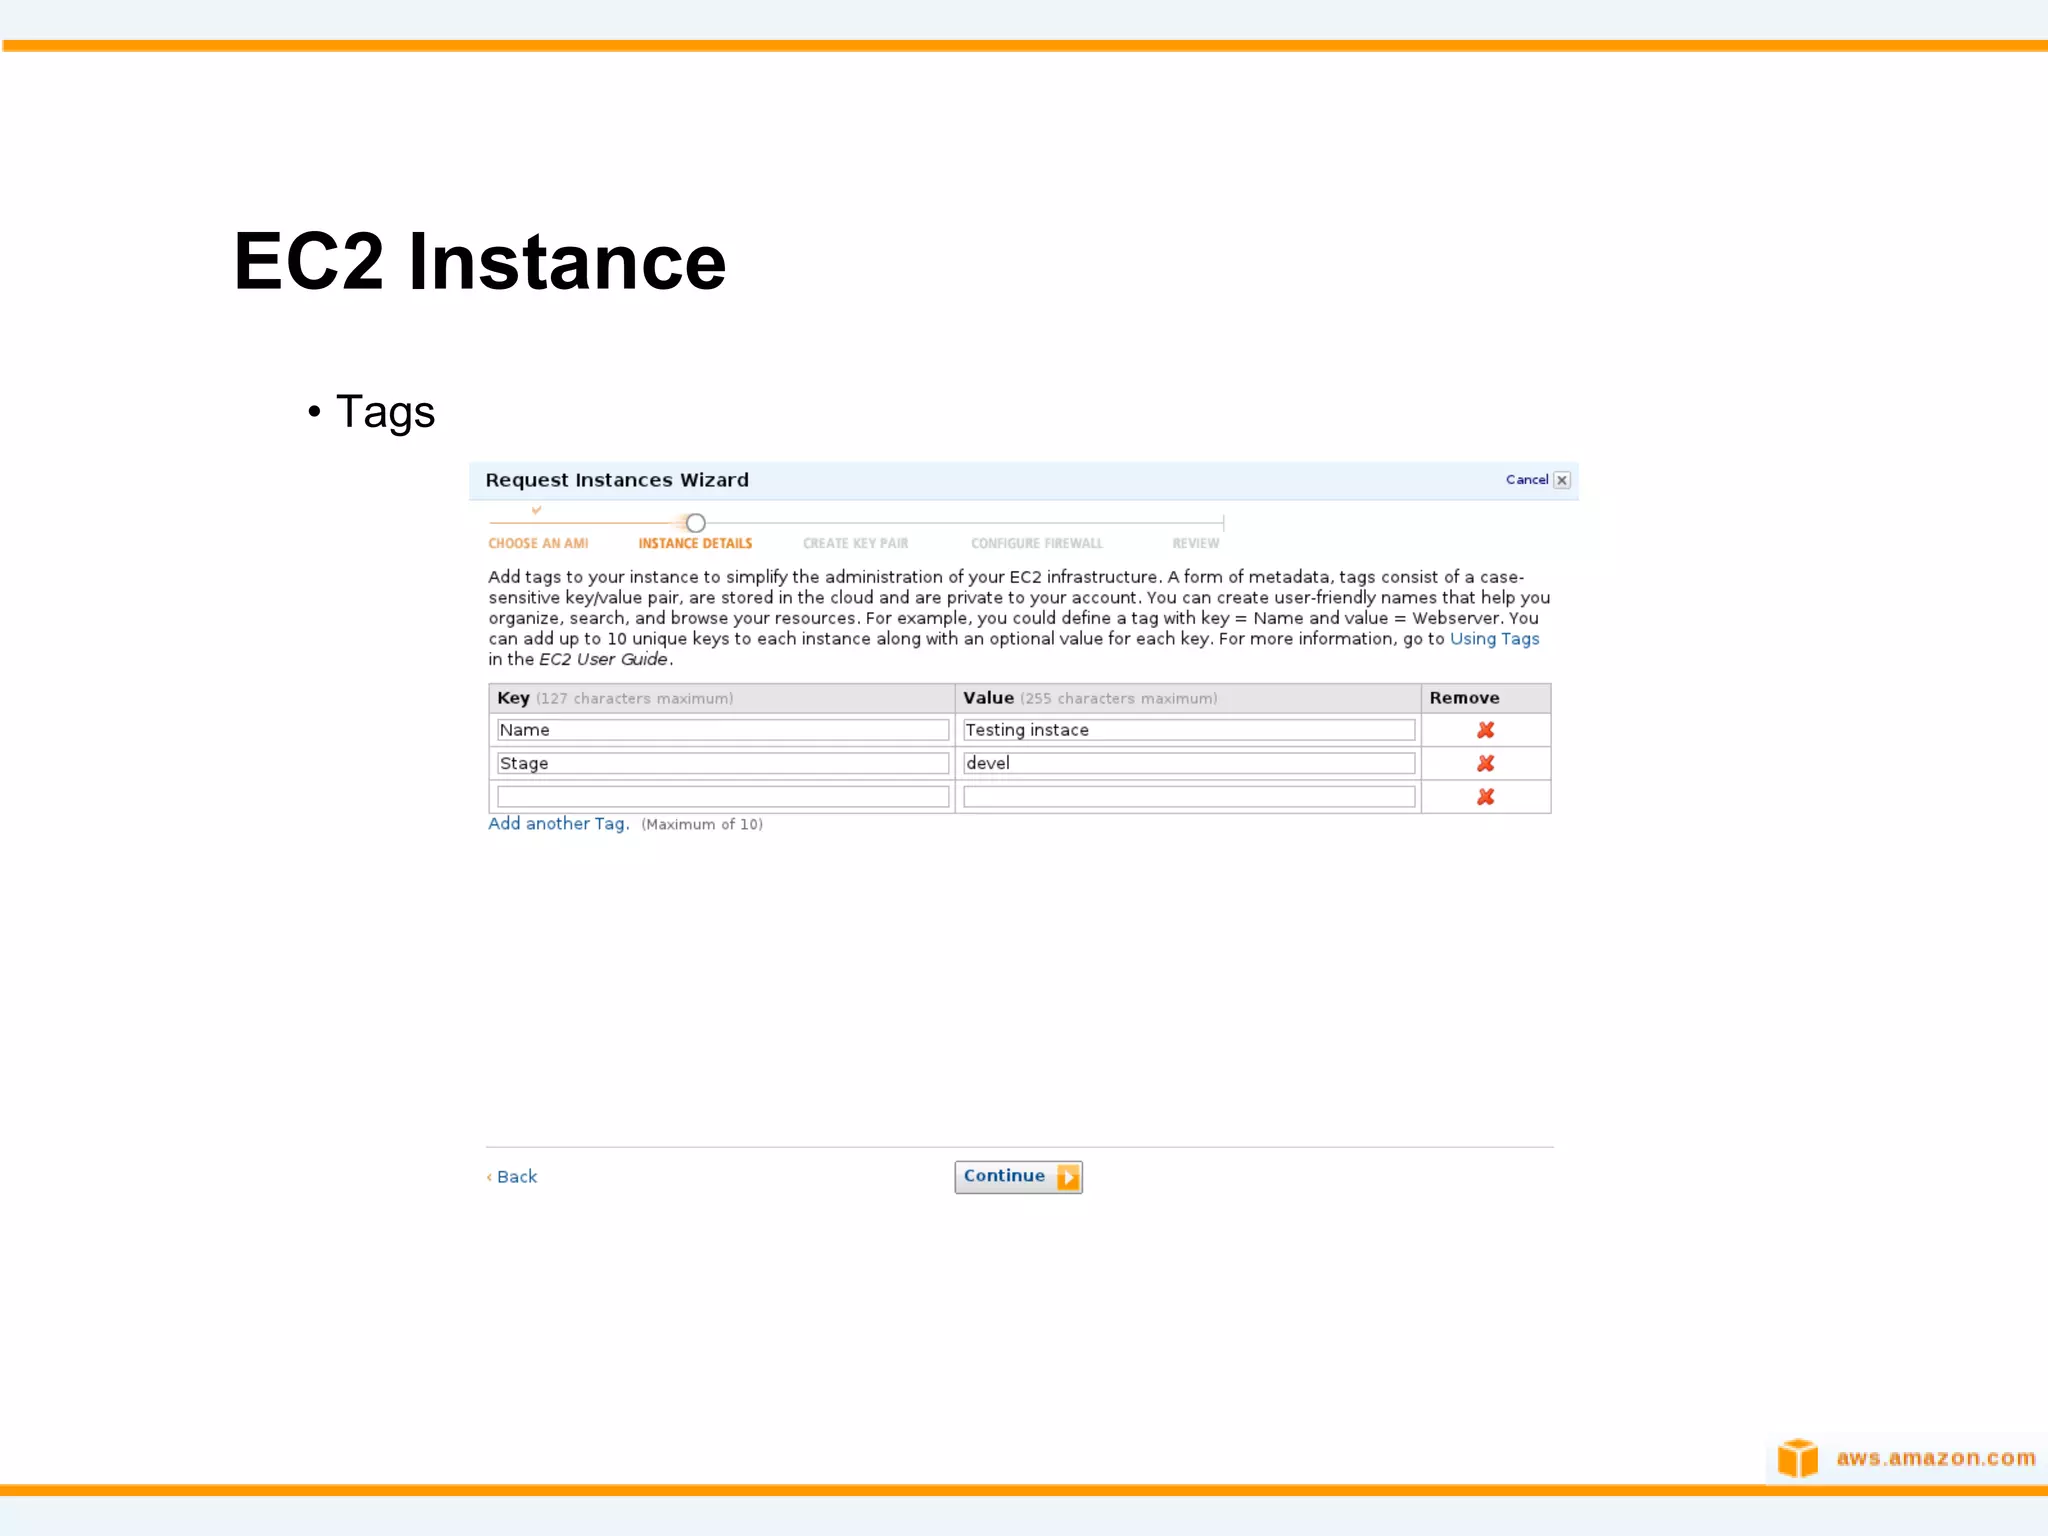Go Back to previous wizard page

515,1177
